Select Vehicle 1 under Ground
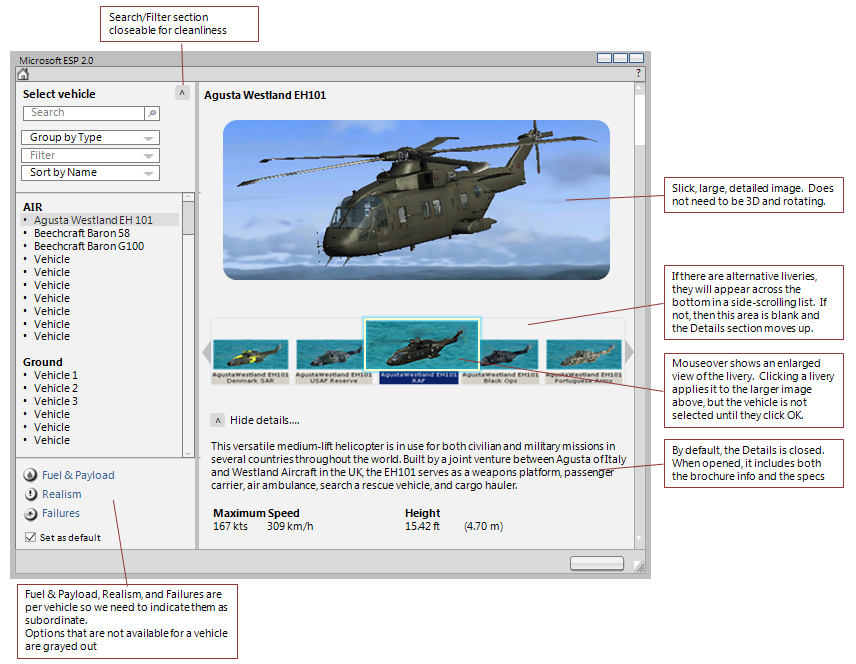Image resolution: width=856 pixels, height=664 pixels. (x=56, y=375)
